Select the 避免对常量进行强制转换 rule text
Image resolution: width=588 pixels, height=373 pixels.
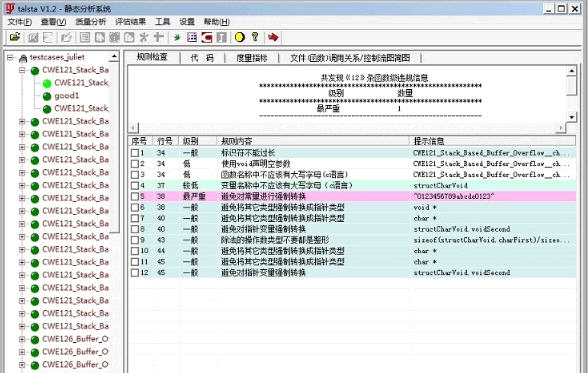(263, 196)
